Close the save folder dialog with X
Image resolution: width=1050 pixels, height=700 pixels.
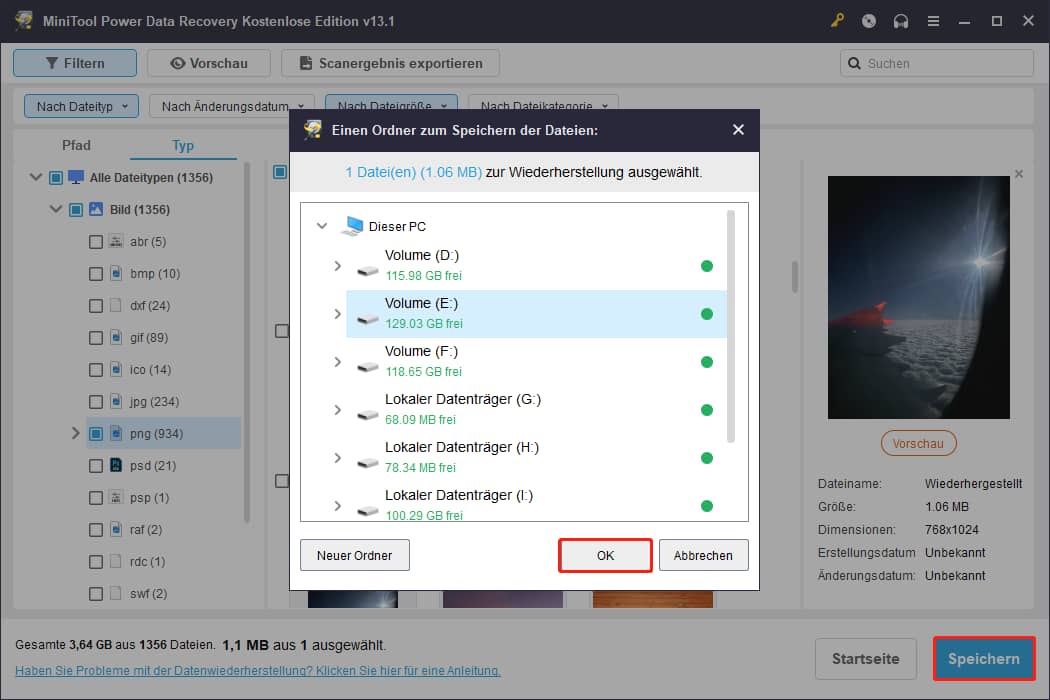[x=738, y=129]
